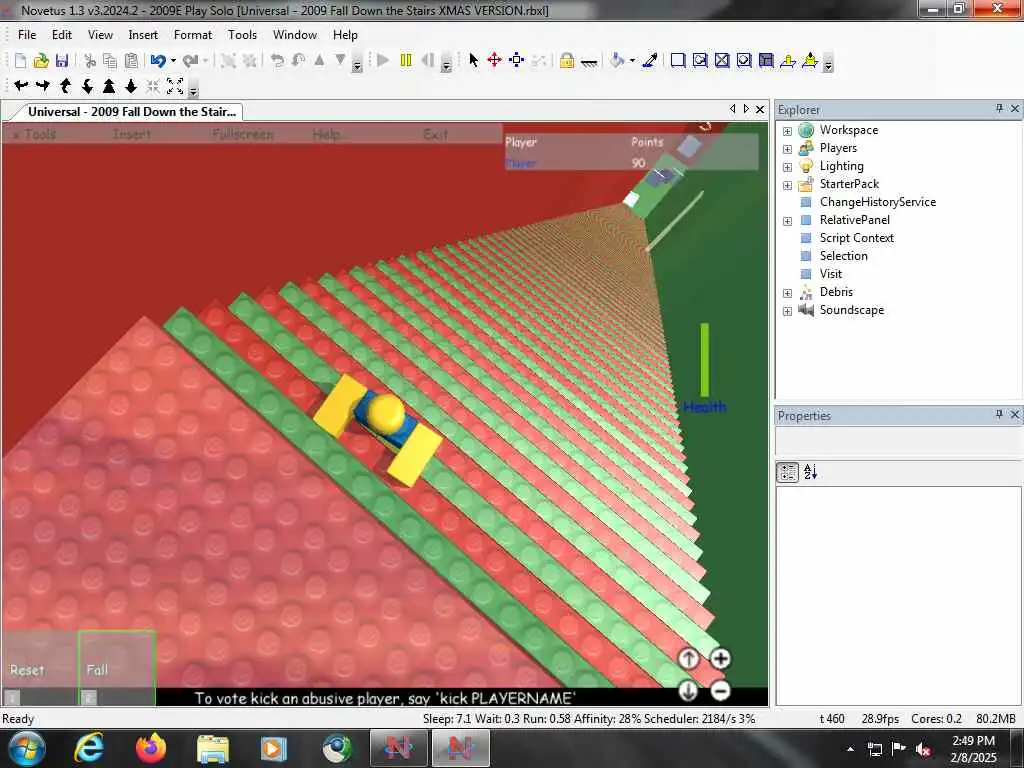Expand the Players node
1024x768 pixels.
click(788, 149)
